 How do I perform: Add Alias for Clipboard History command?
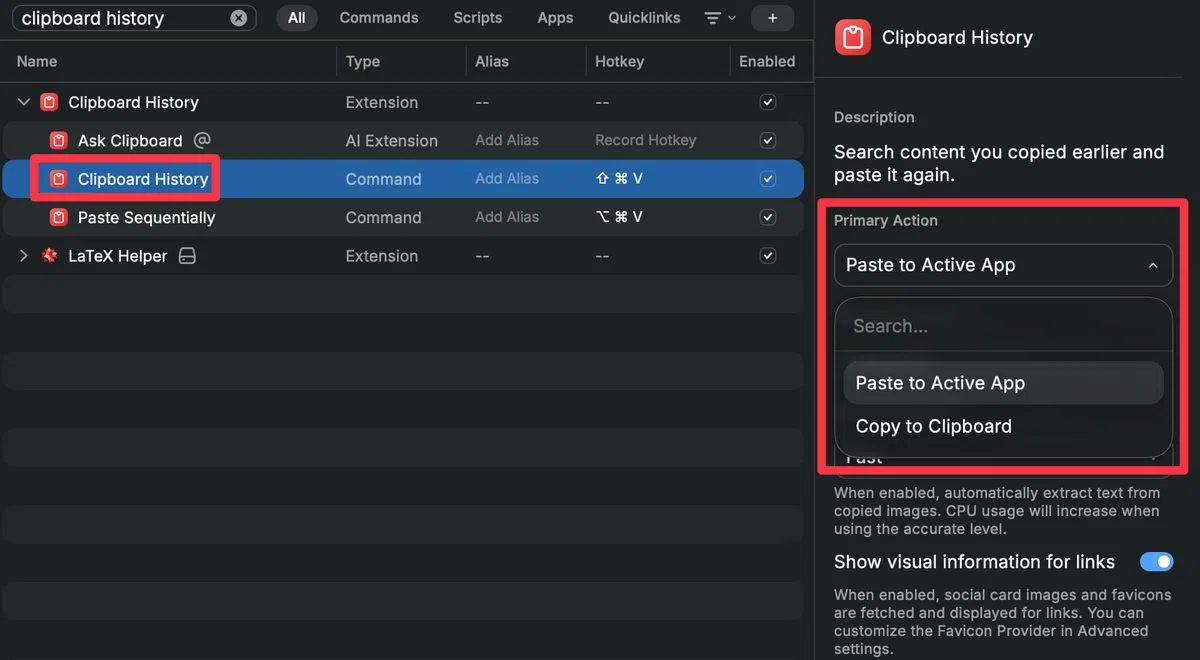(507, 179)
